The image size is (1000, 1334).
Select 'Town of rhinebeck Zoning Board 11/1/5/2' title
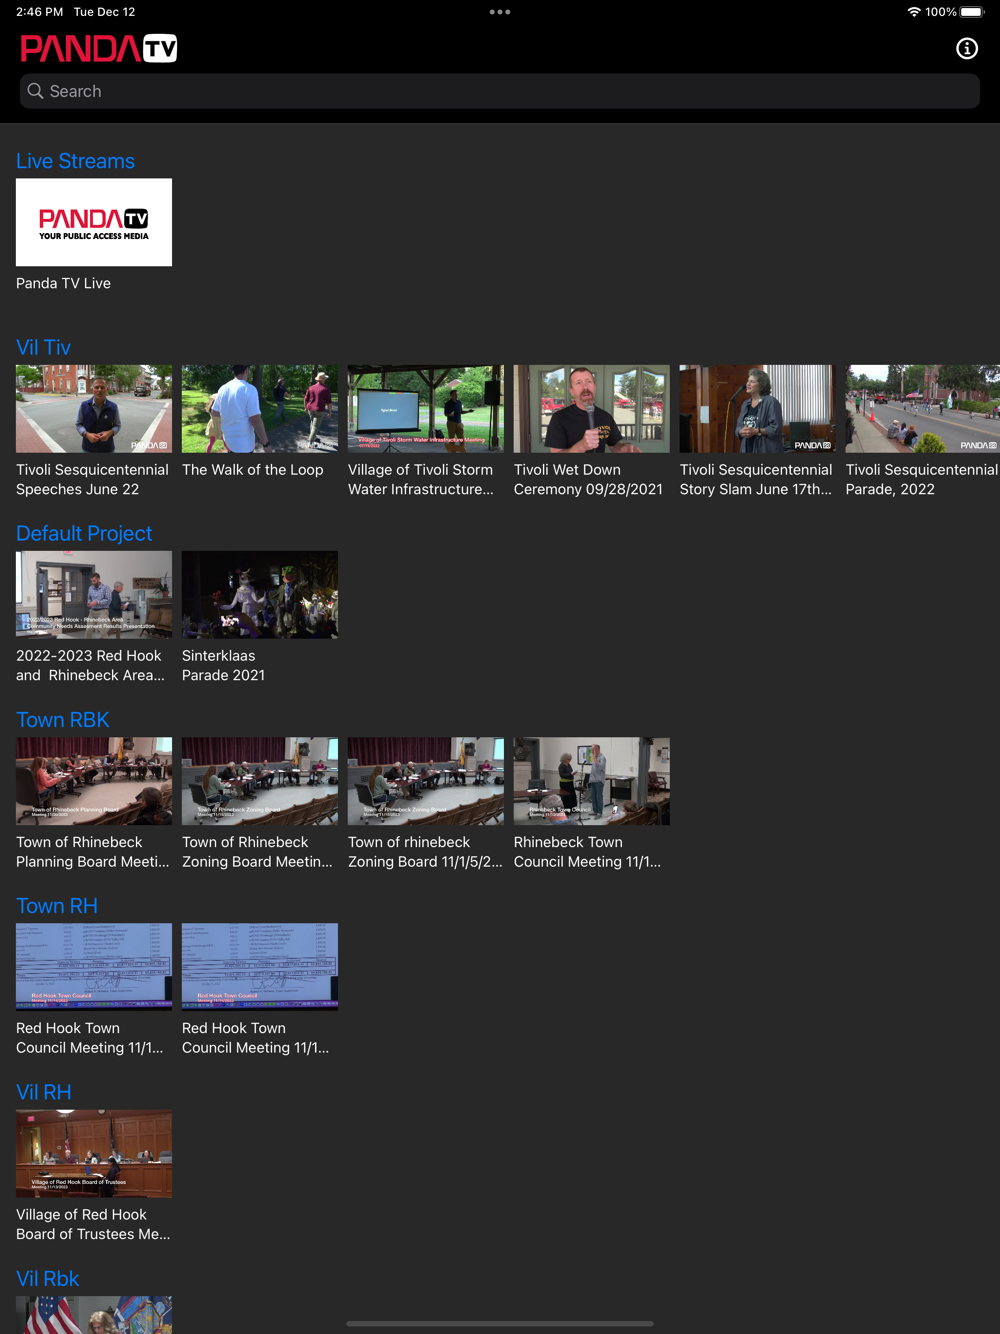click(425, 852)
